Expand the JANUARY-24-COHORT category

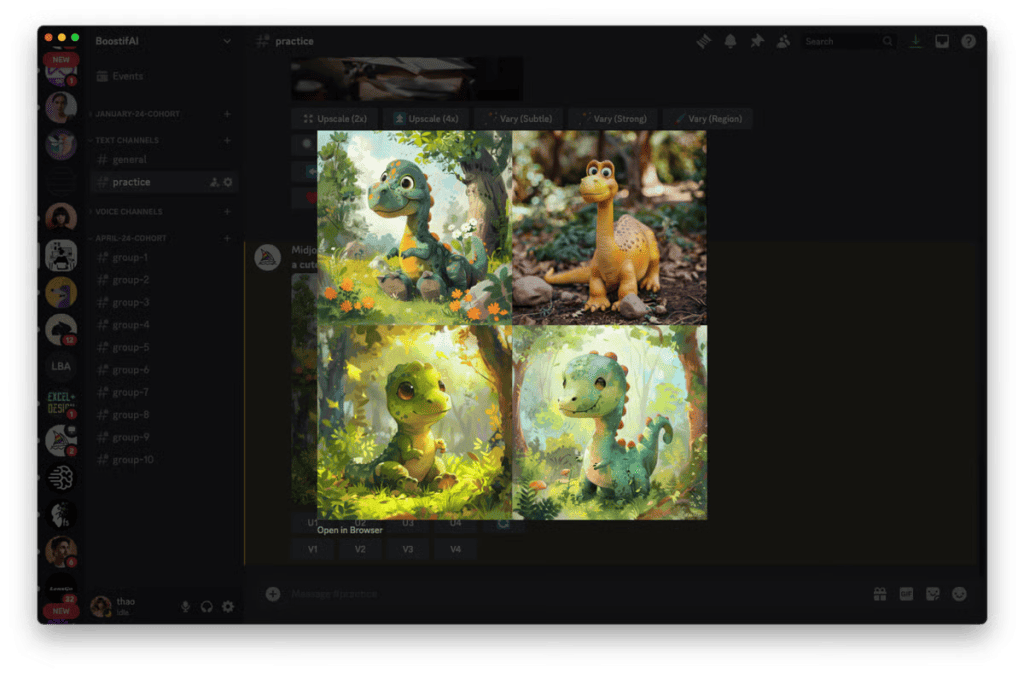click(x=137, y=114)
